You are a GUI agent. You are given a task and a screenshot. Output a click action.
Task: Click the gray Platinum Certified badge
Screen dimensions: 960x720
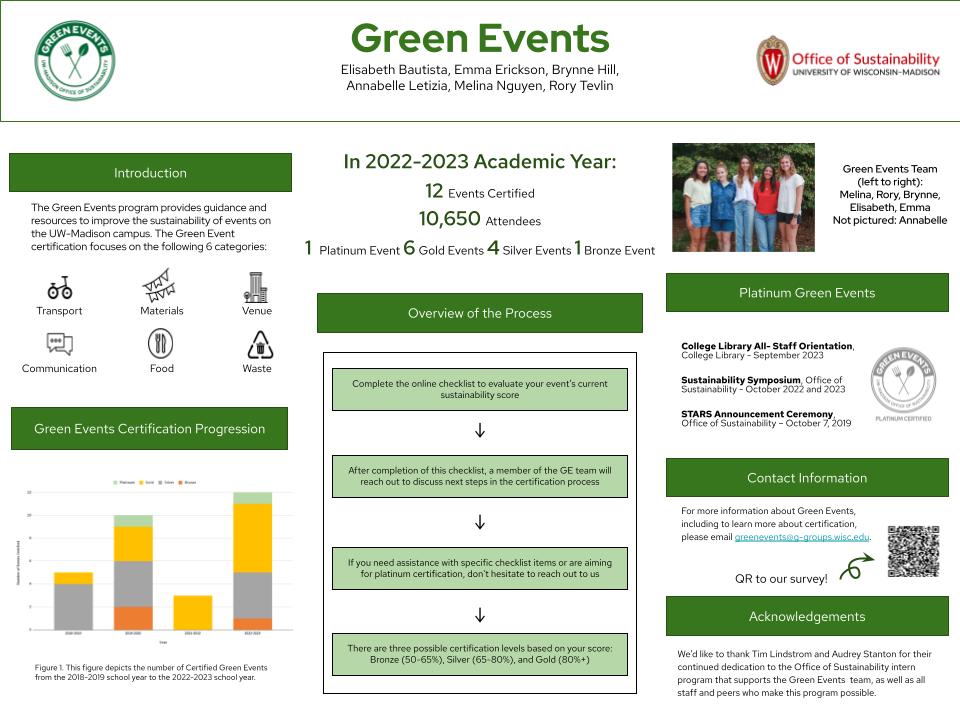pyautogui.click(x=903, y=384)
